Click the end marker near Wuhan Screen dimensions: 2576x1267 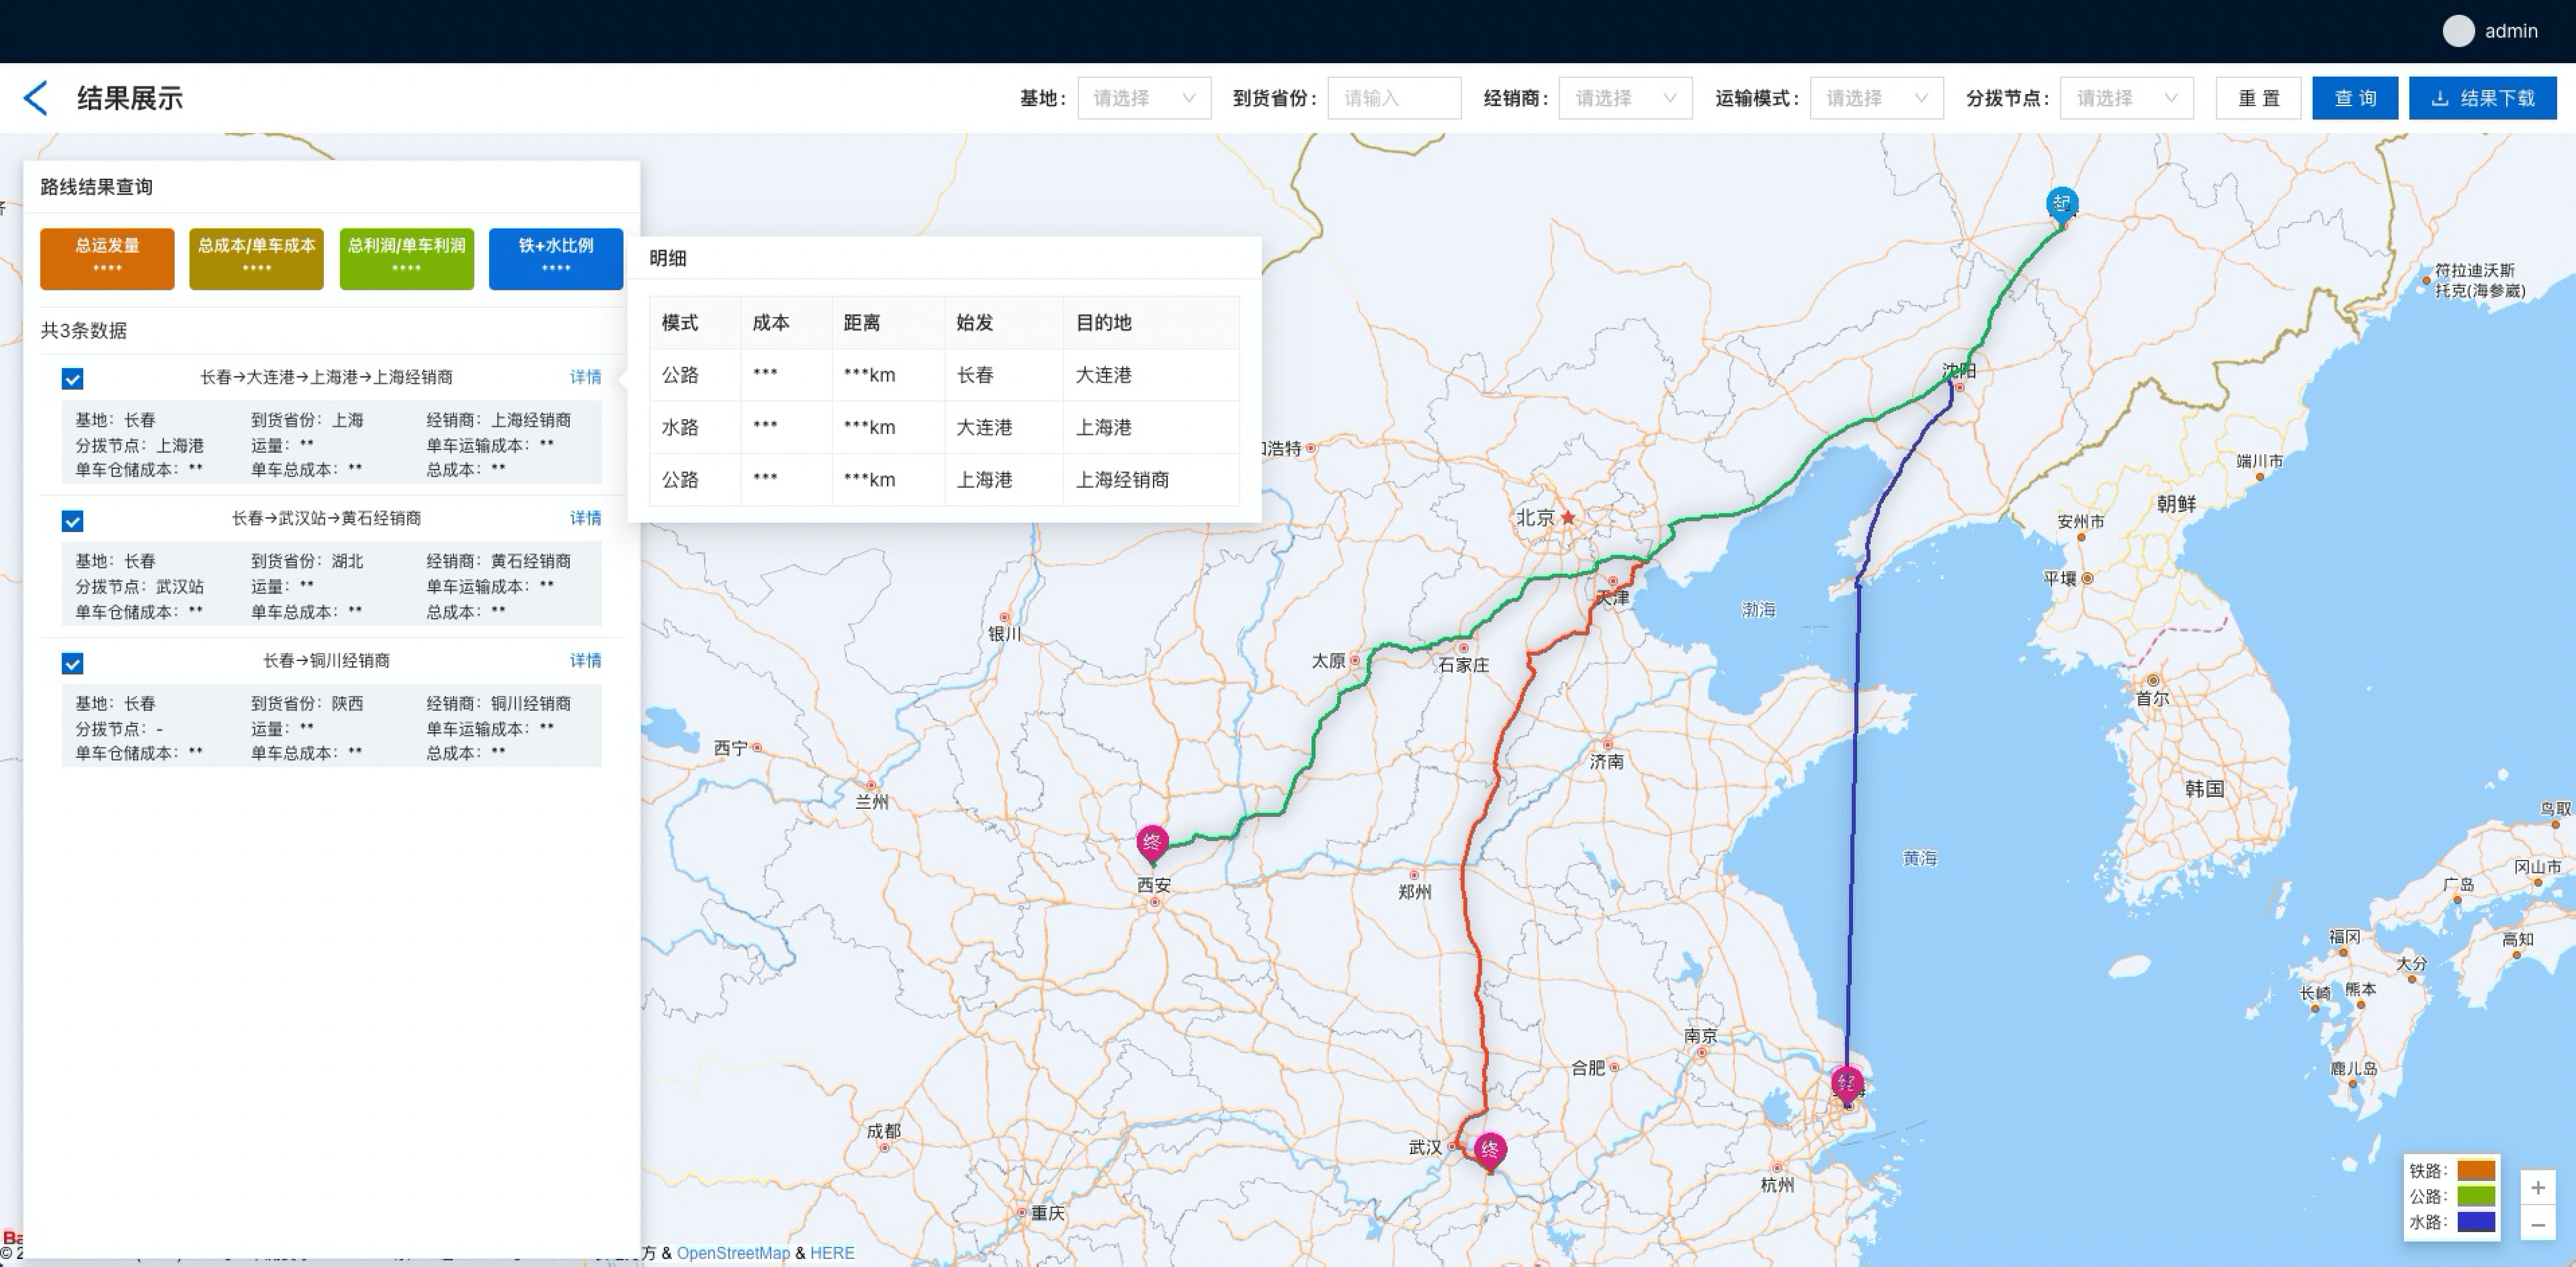point(1490,1151)
